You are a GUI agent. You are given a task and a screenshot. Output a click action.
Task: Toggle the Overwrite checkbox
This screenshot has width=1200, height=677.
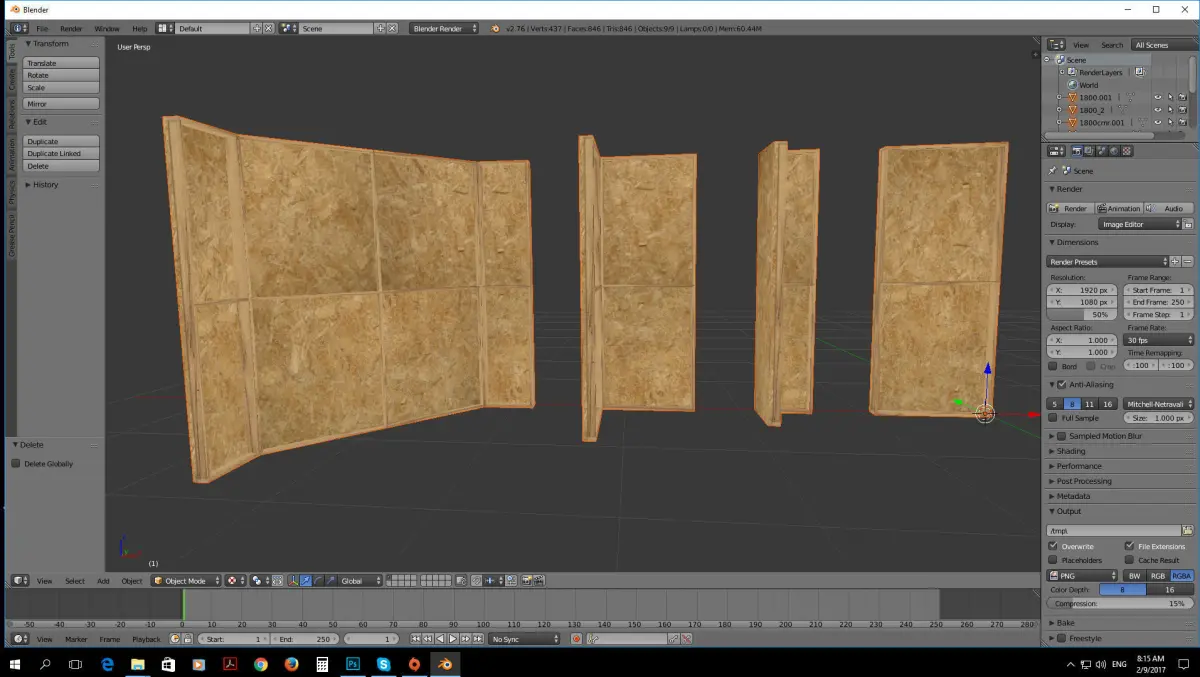[1053, 546]
